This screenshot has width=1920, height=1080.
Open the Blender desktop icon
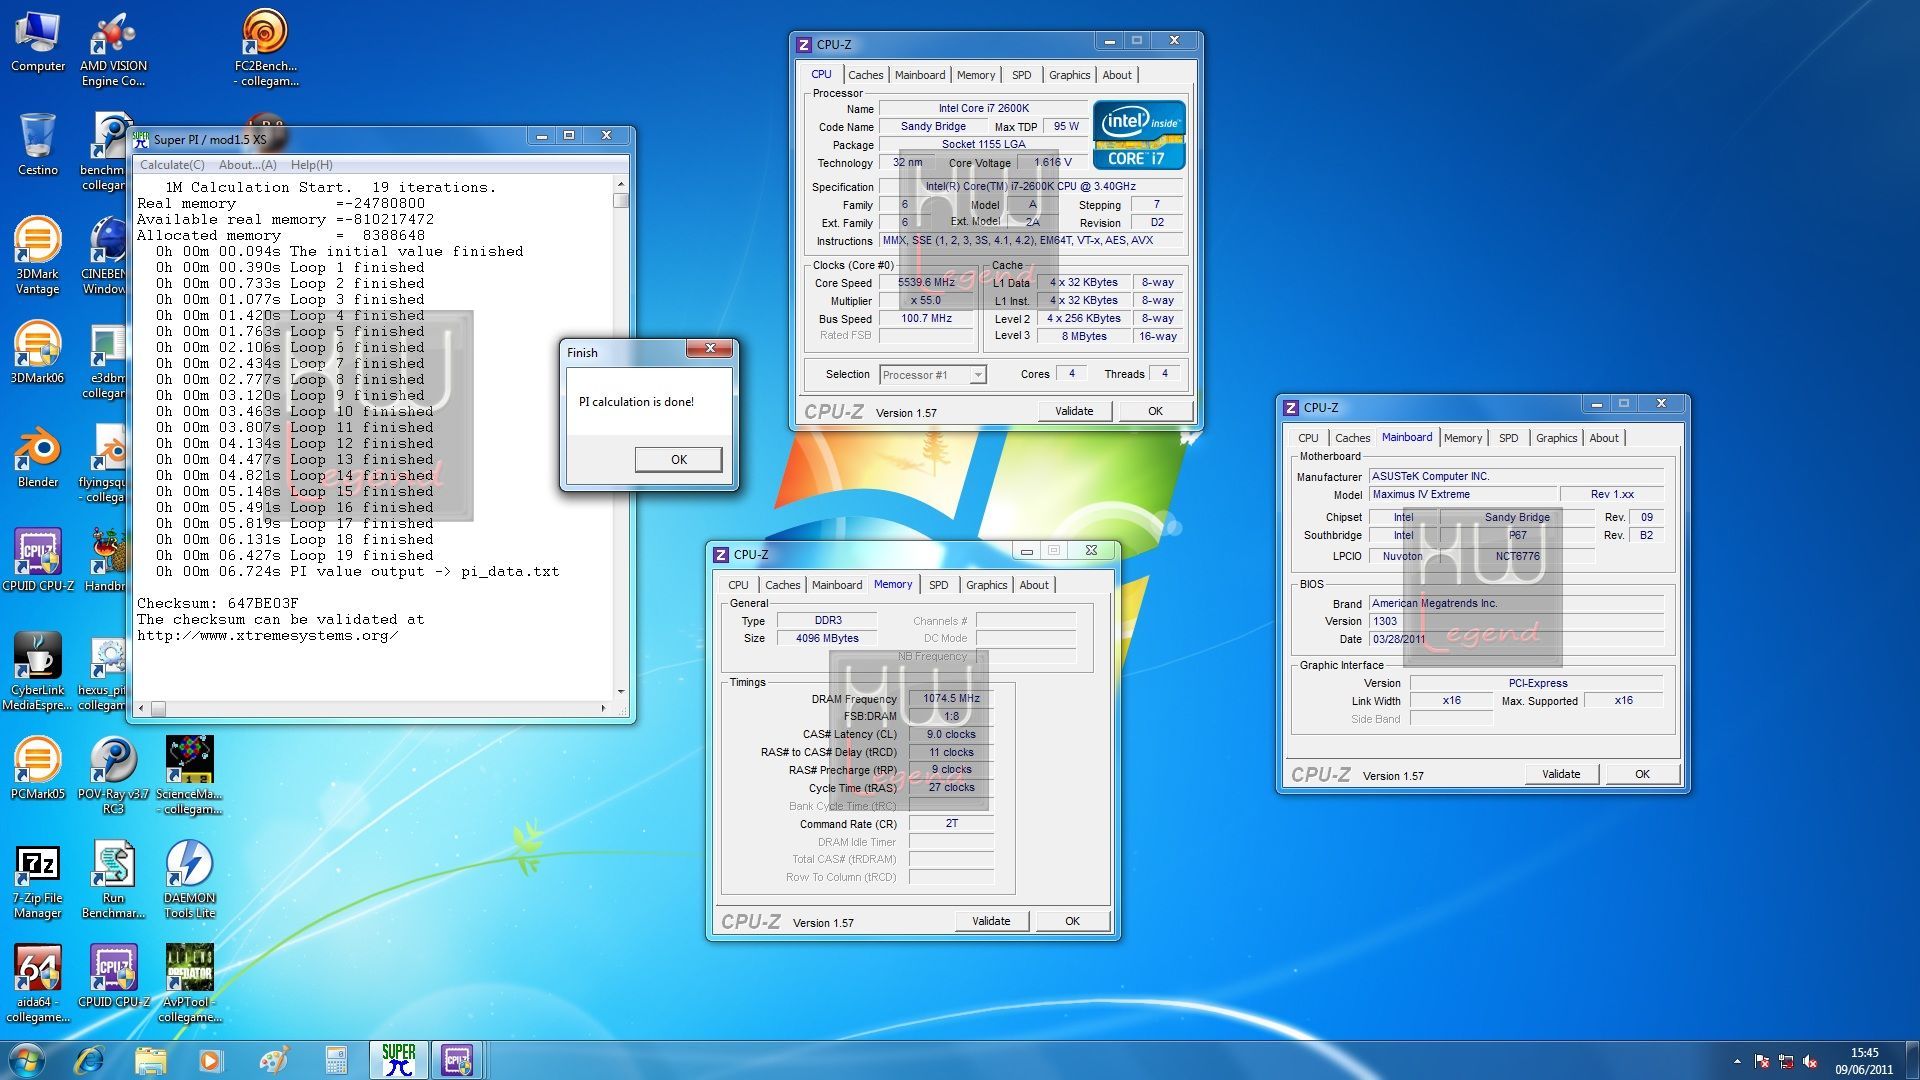click(x=38, y=456)
